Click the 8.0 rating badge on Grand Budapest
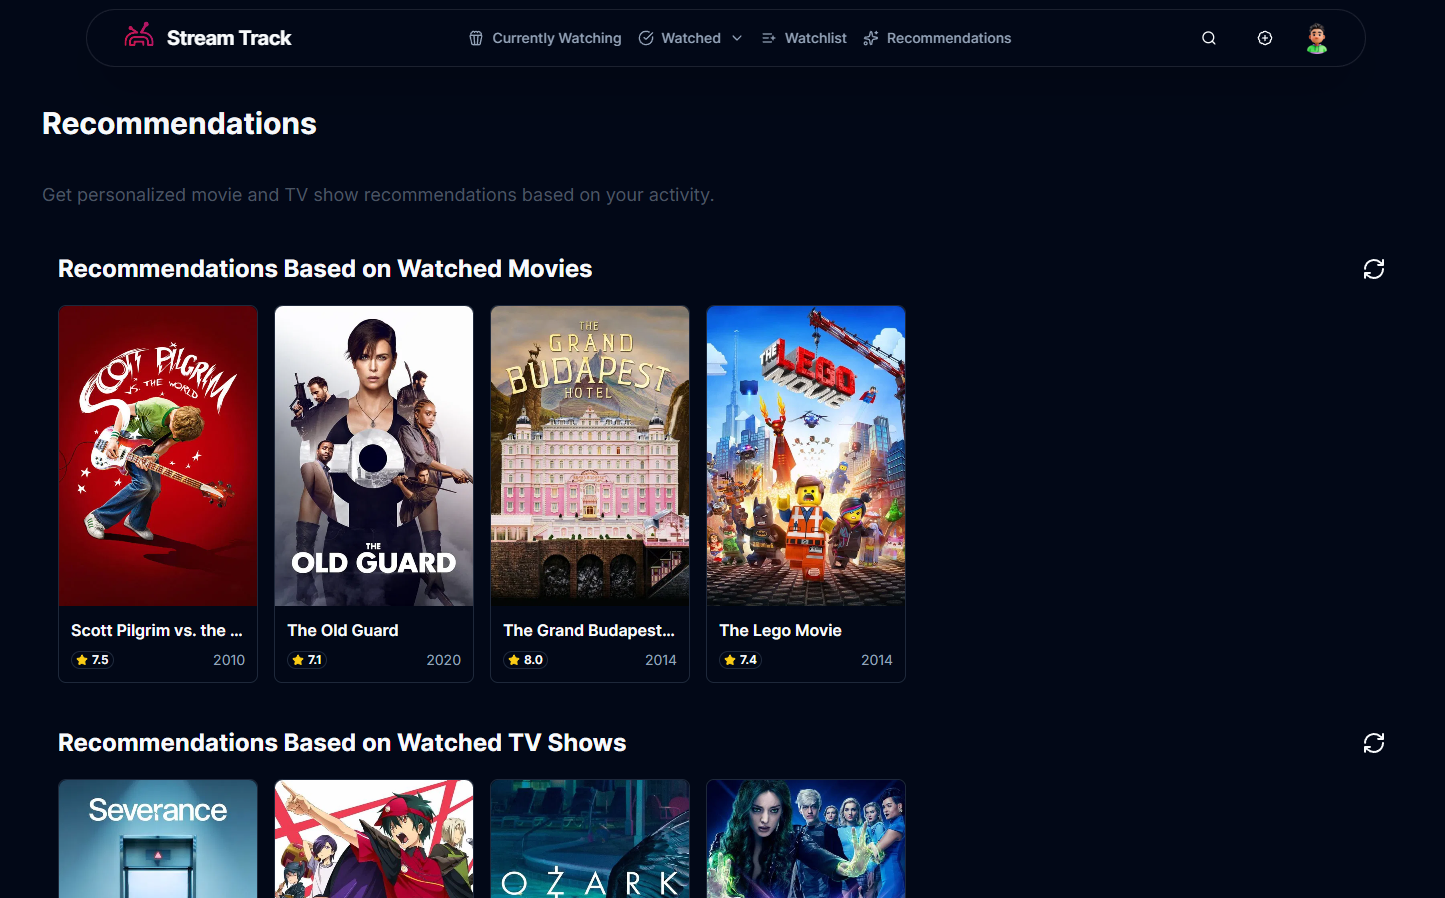 click(525, 659)
